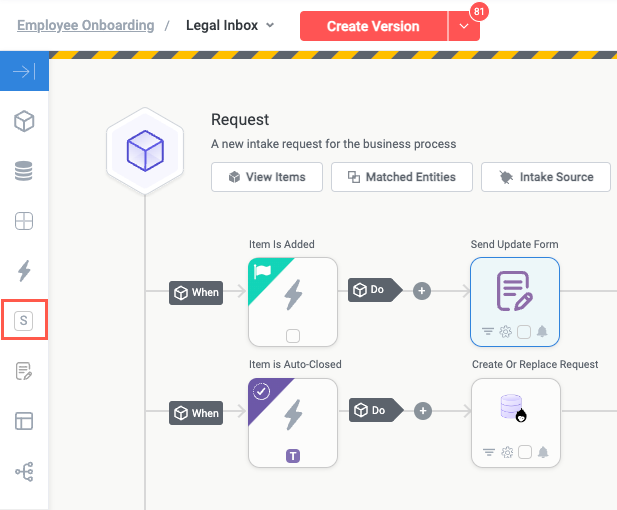617x510 pixels.
Task: Tick the checkbox on Create Or Replace Request node
Action: click(x=524, y=452)
